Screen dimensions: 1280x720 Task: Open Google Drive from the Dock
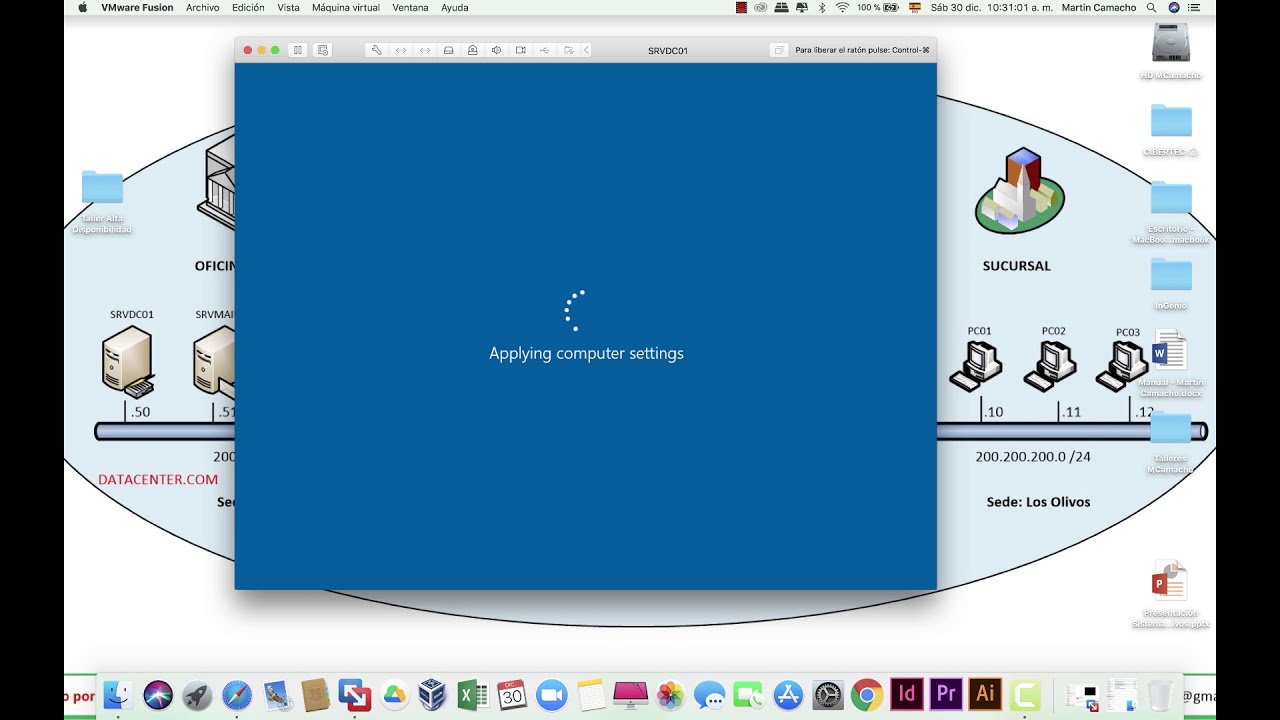(x=394, y=694)
